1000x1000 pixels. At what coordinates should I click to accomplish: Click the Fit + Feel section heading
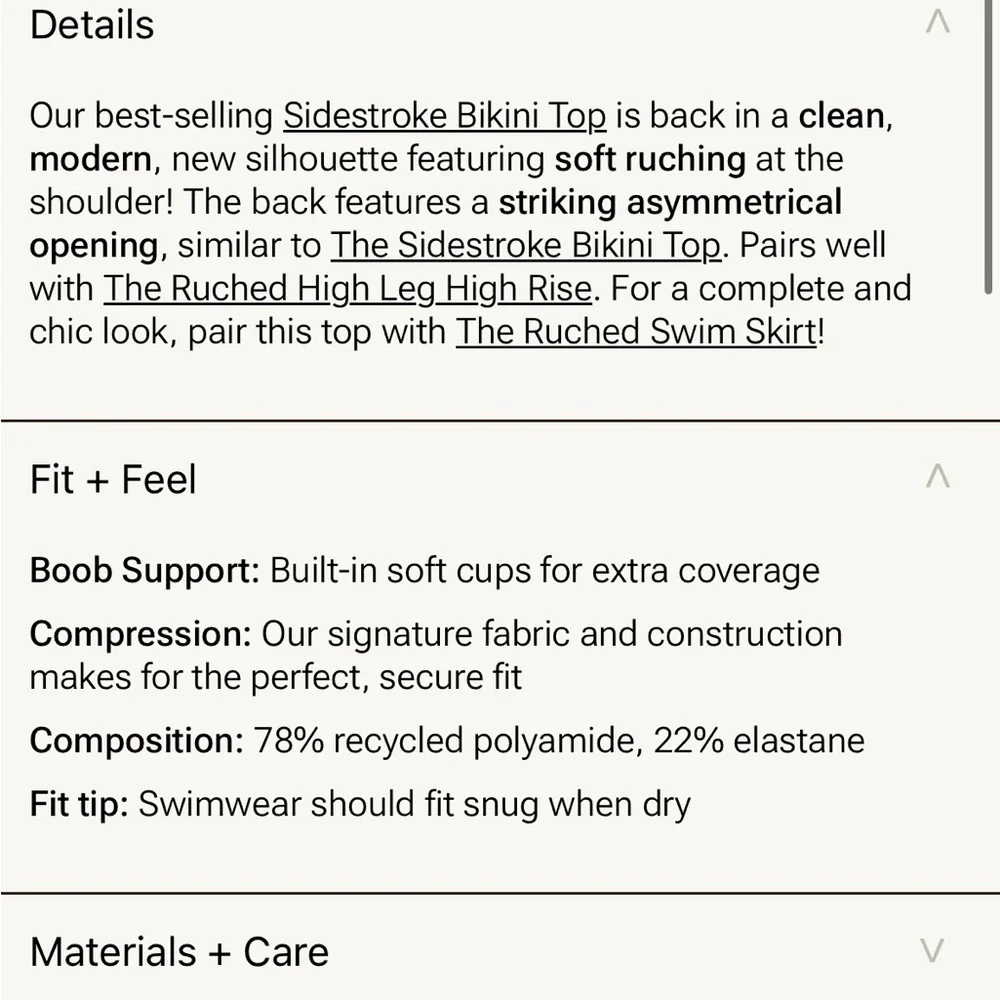pos(113,479)
